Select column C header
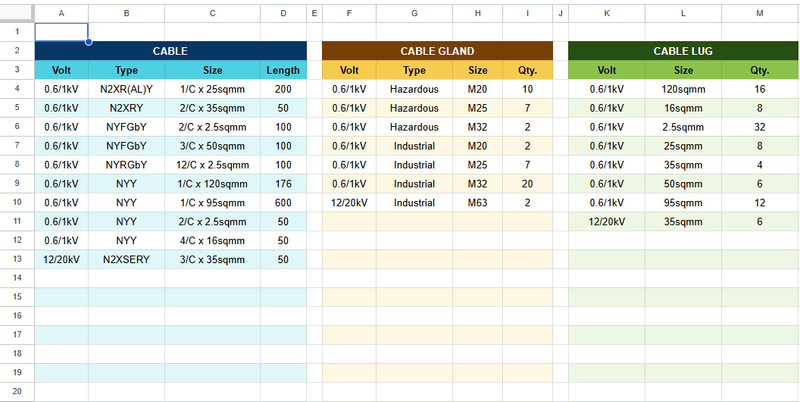This screenshot has height=402, width=800. click(212, 14)
